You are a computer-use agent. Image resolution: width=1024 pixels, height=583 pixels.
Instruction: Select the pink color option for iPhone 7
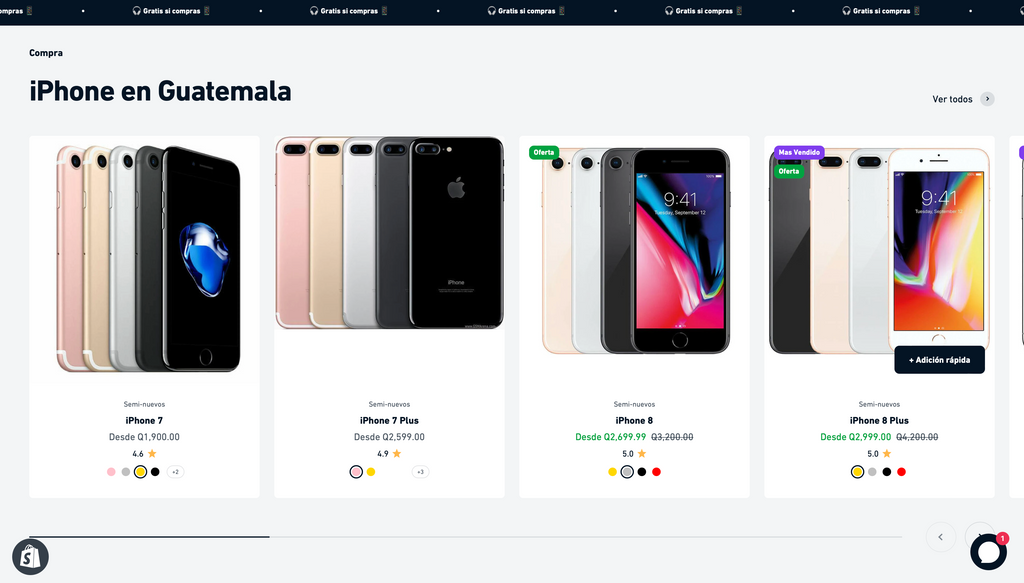(x=111, y=472)
